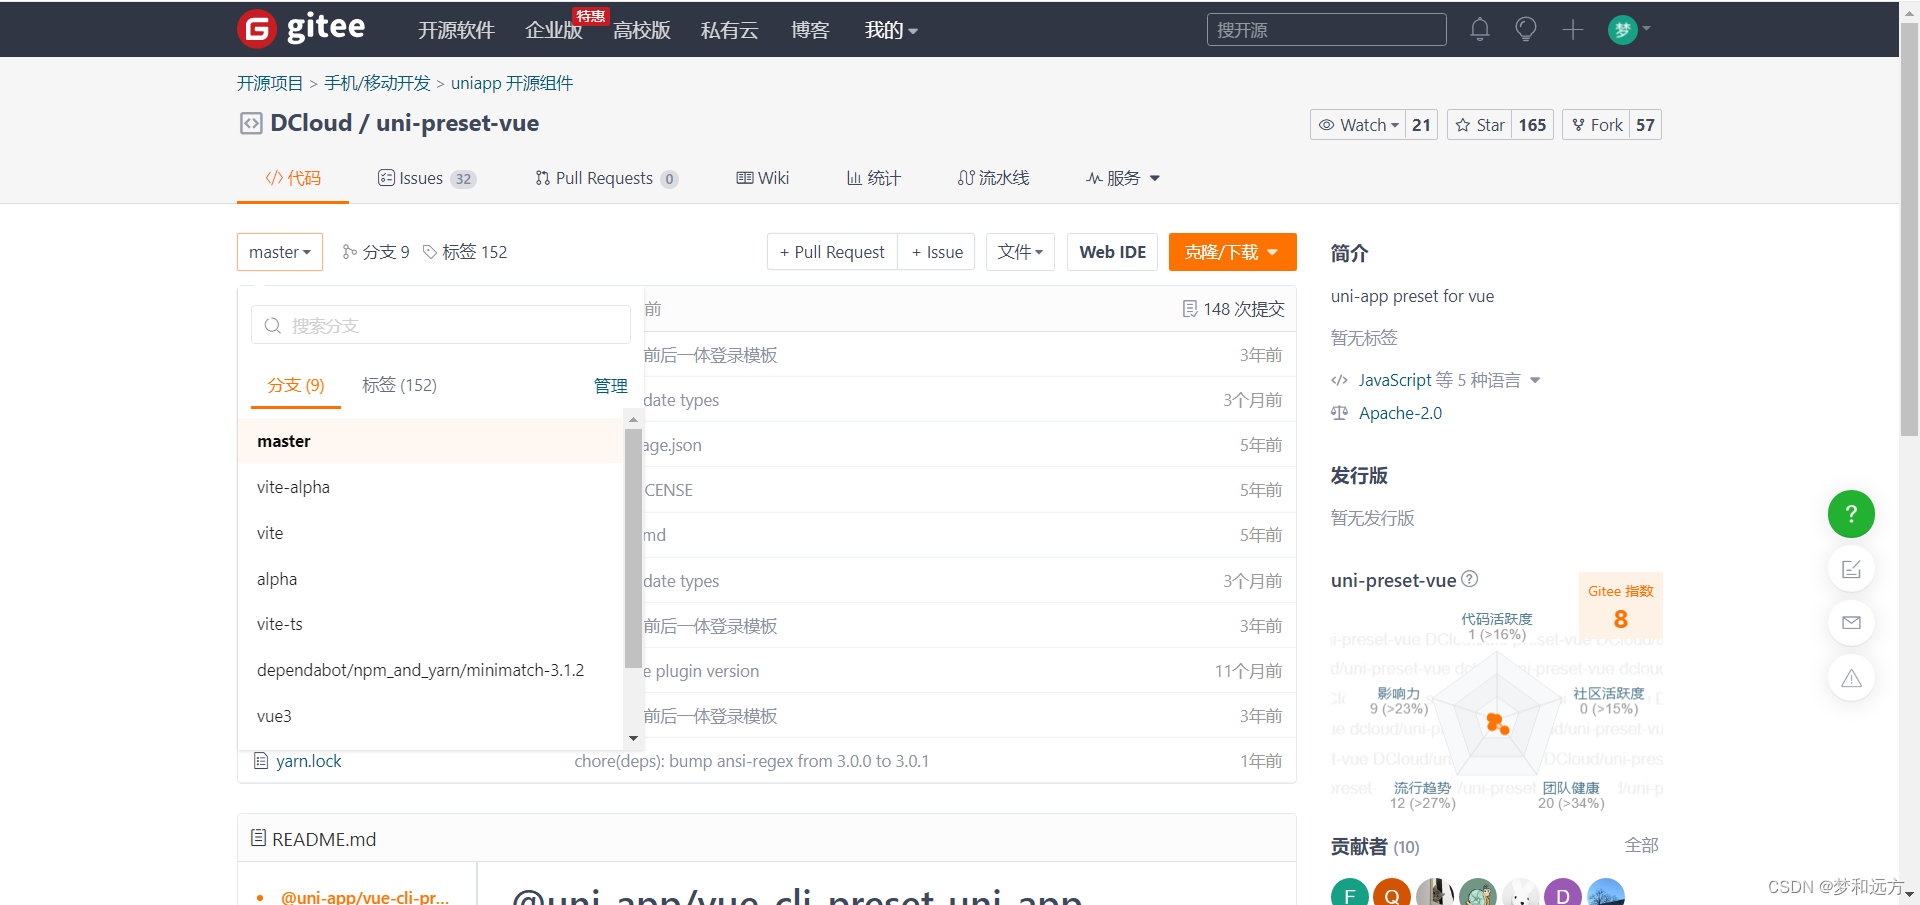Select the vite-ts branch

tap(432, 624)
